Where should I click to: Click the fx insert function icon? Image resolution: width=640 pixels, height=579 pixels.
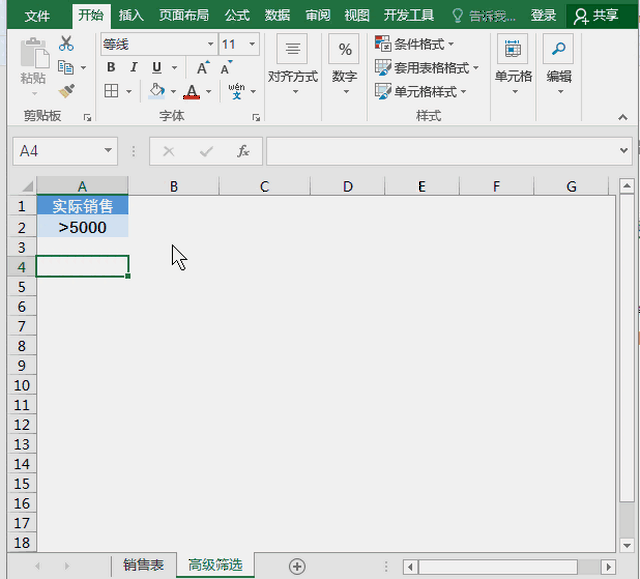point(243,151)
